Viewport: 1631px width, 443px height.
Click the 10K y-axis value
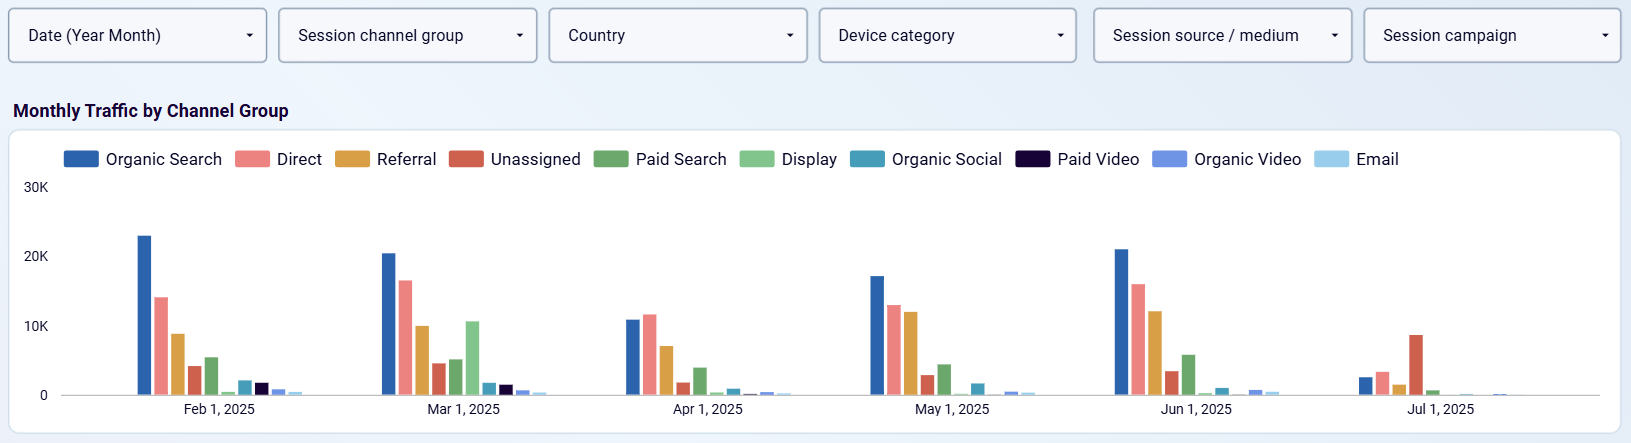(x=36, y=326)
